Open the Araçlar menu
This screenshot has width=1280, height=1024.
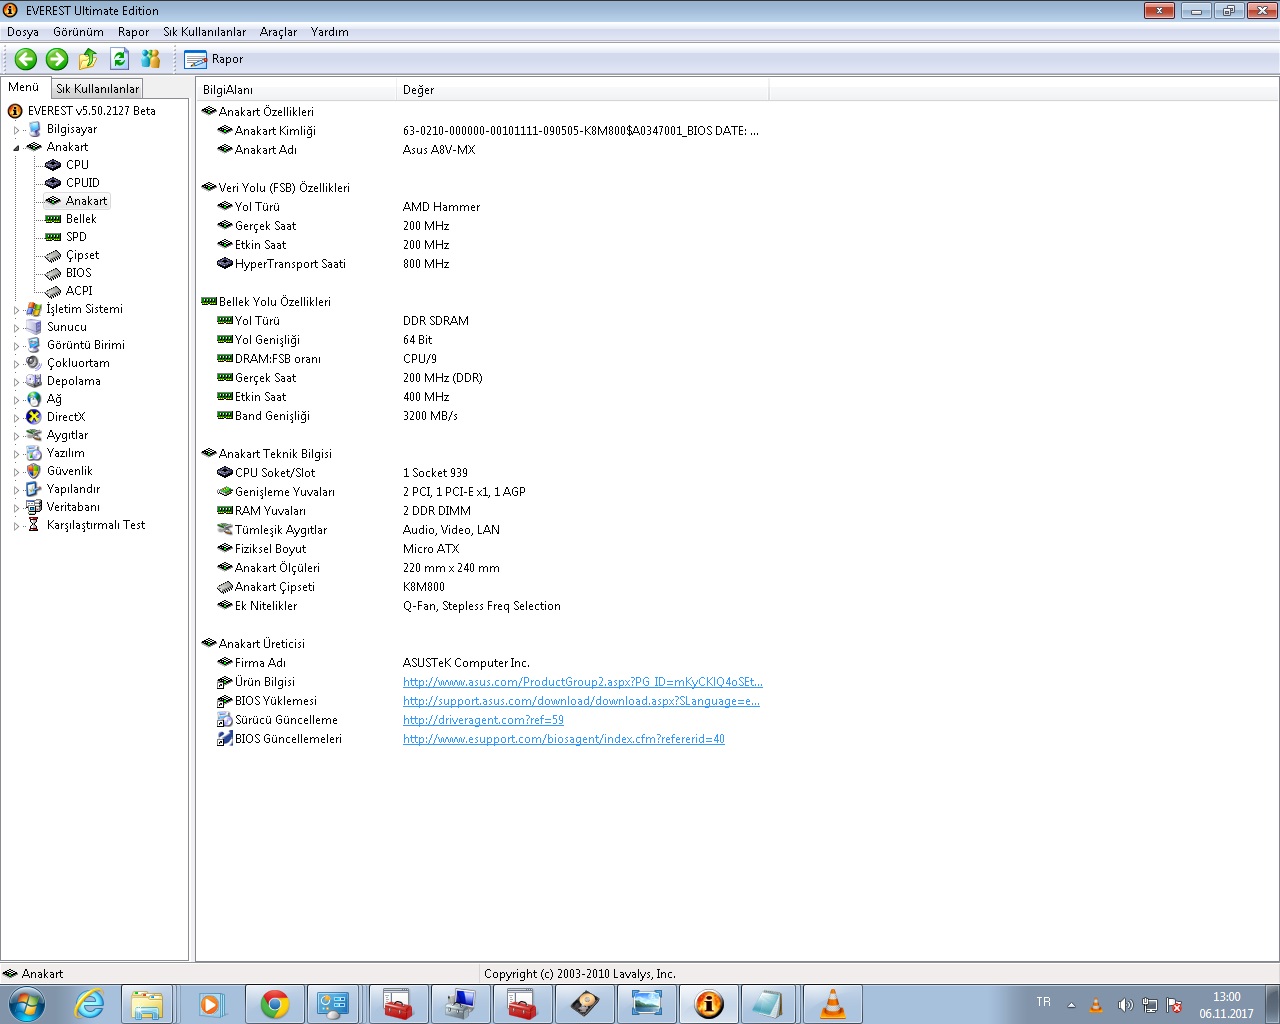click(278, 32)
